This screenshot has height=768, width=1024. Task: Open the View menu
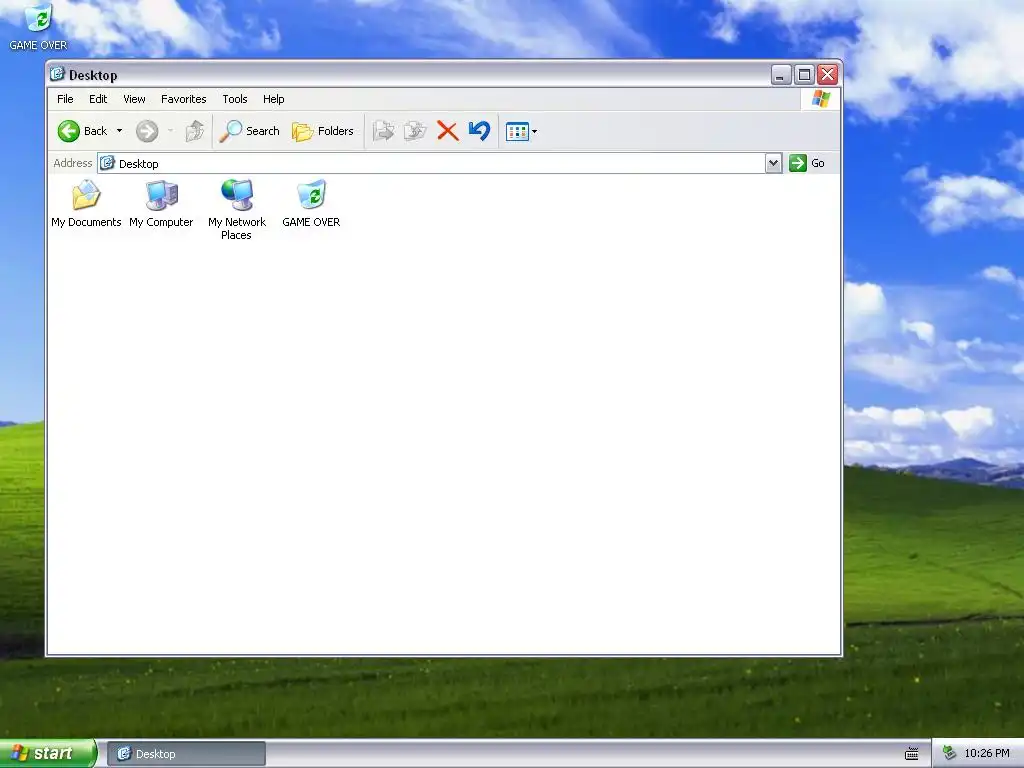point(135,99)
